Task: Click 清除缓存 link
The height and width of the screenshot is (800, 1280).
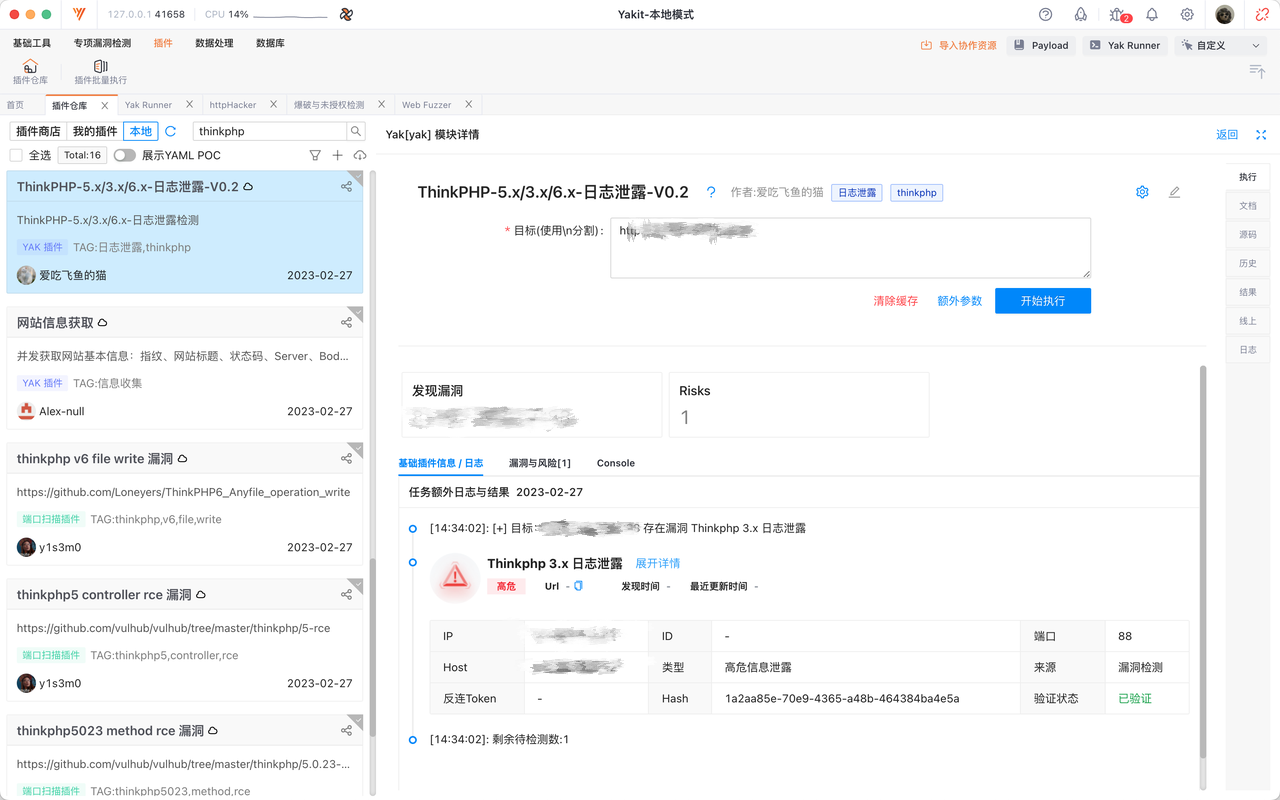Action: pyautogui.click(x=895, y=301)
